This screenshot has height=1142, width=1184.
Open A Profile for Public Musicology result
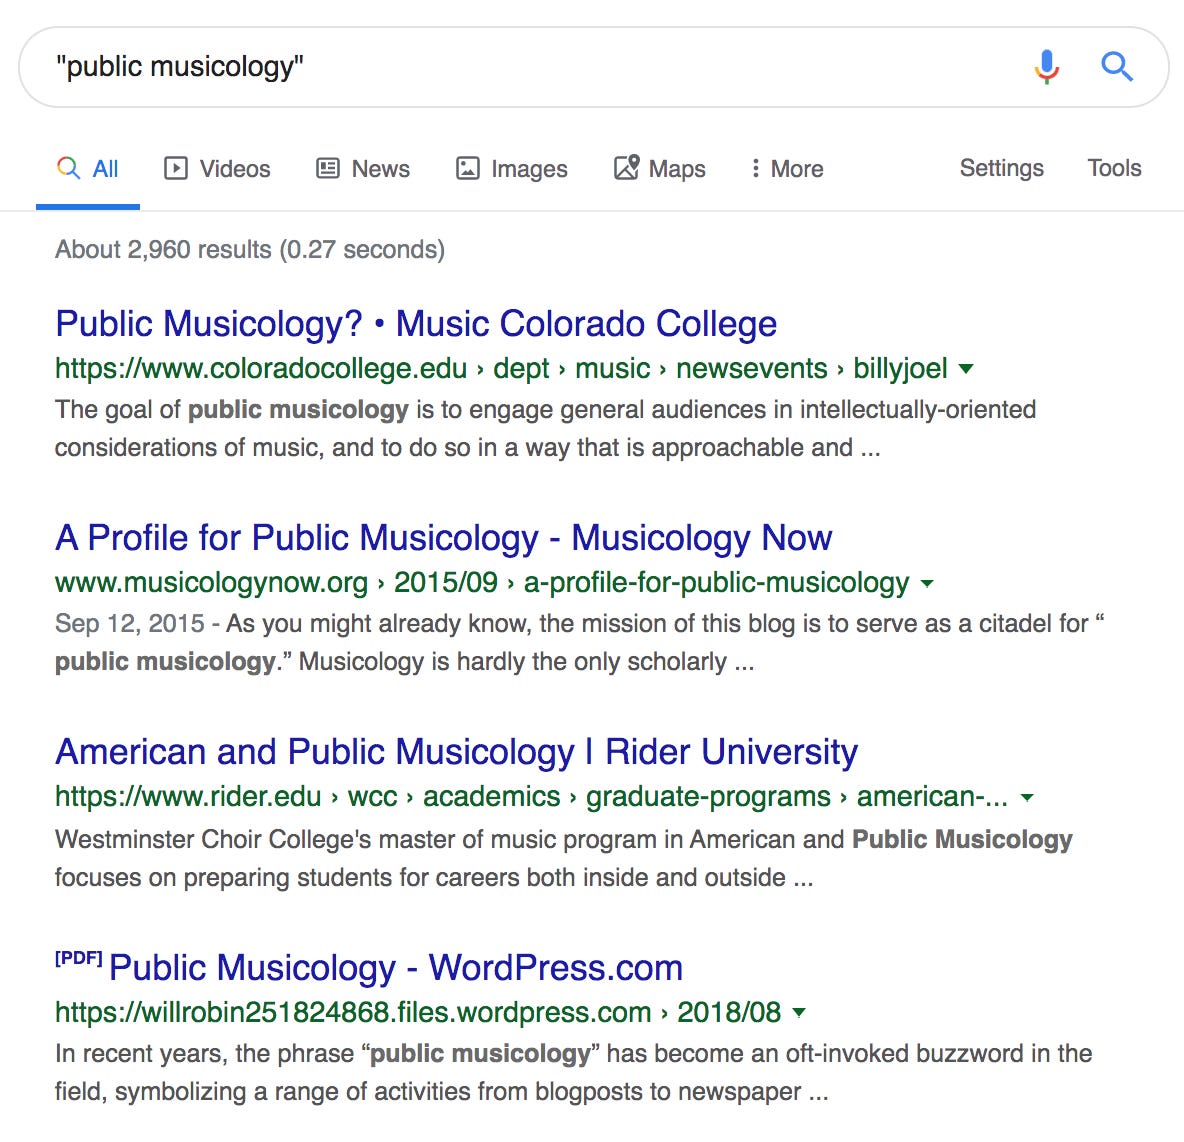443,538
